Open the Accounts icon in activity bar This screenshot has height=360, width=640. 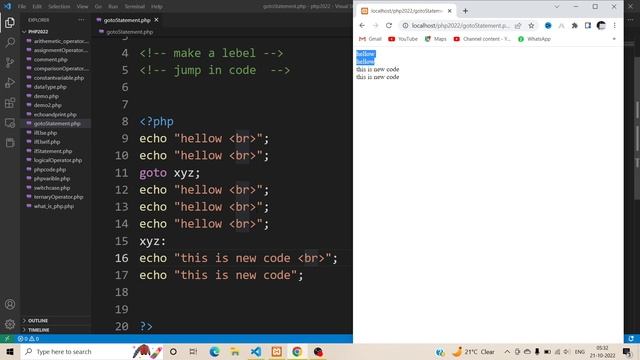click(x=10, y=304)
